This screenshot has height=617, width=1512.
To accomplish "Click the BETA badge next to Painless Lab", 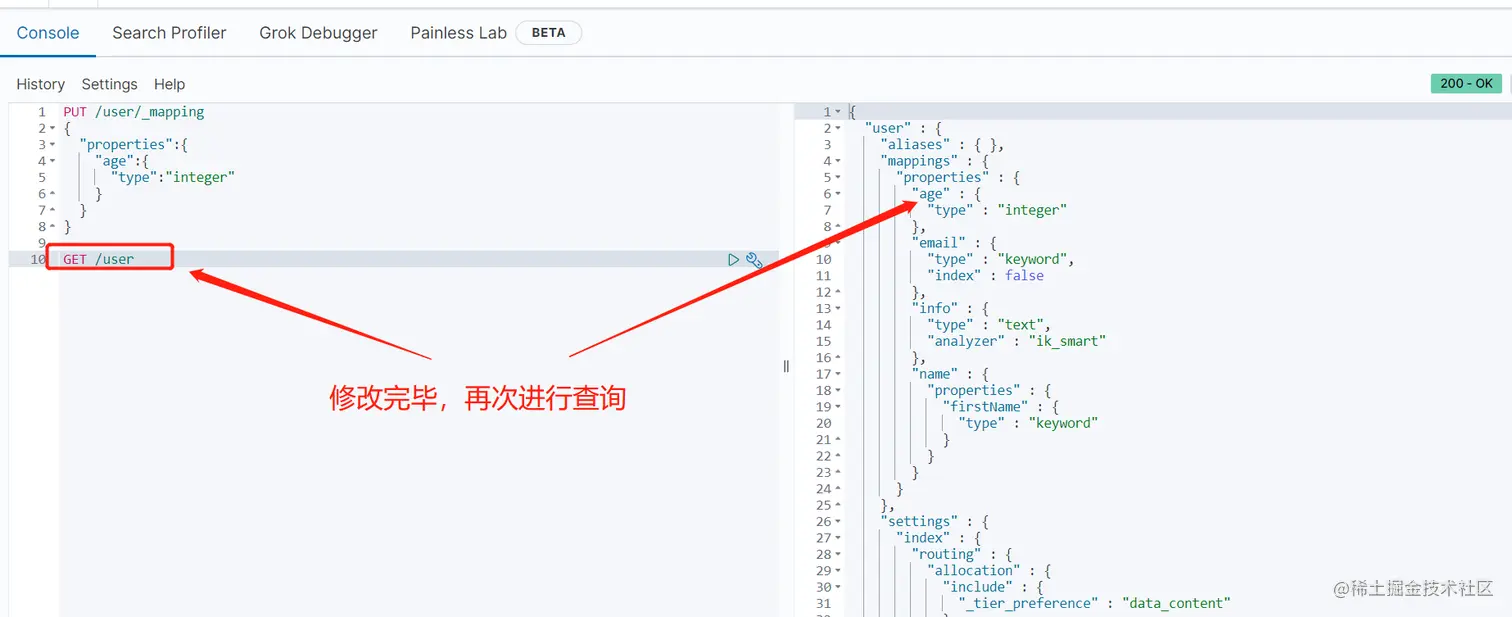I will click(x=548, y=32).
